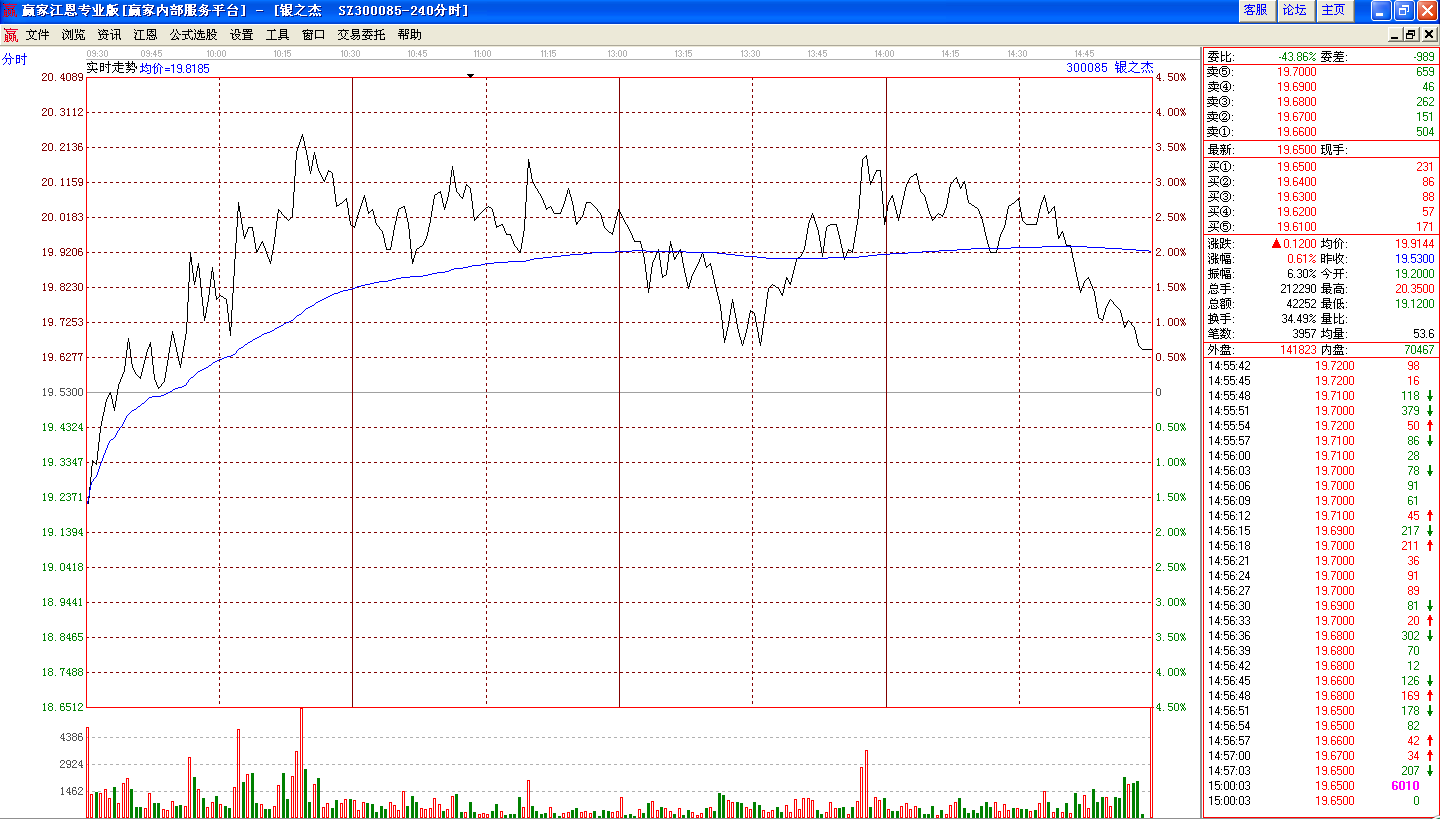Click the black triangle marker above chart

(x=470, y=75)
